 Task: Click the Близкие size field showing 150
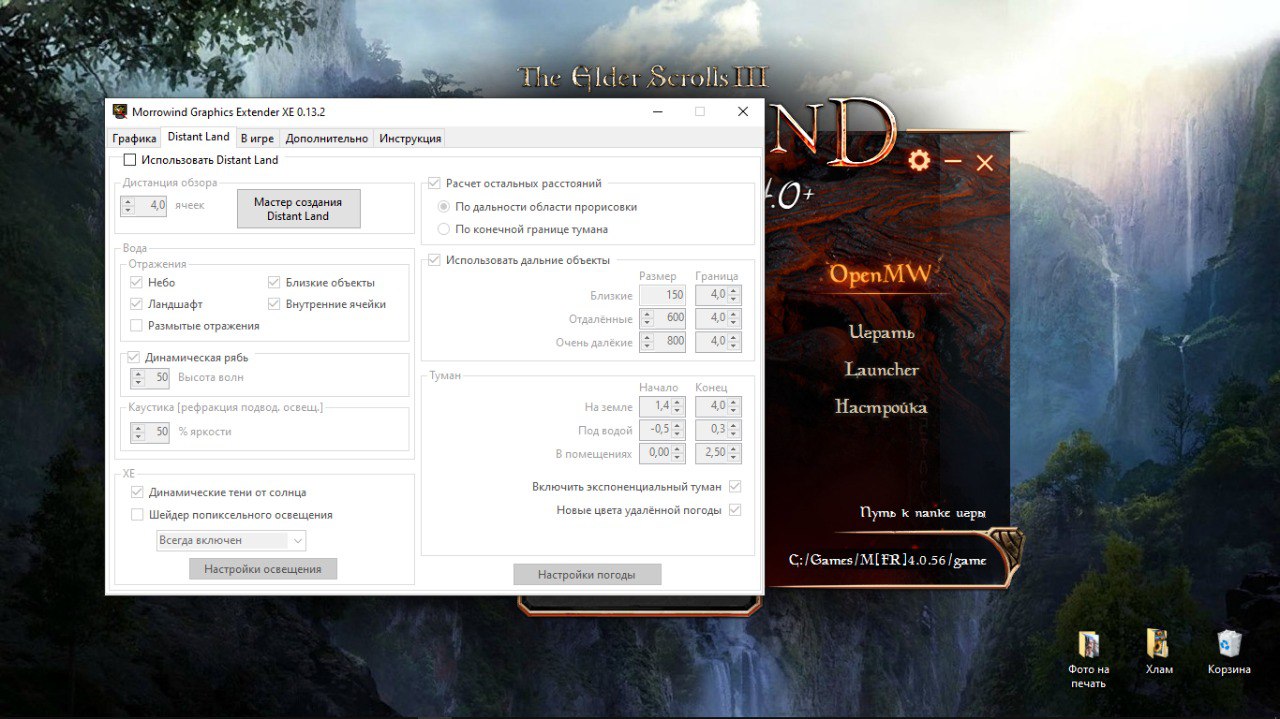click(x=662, y=295)
